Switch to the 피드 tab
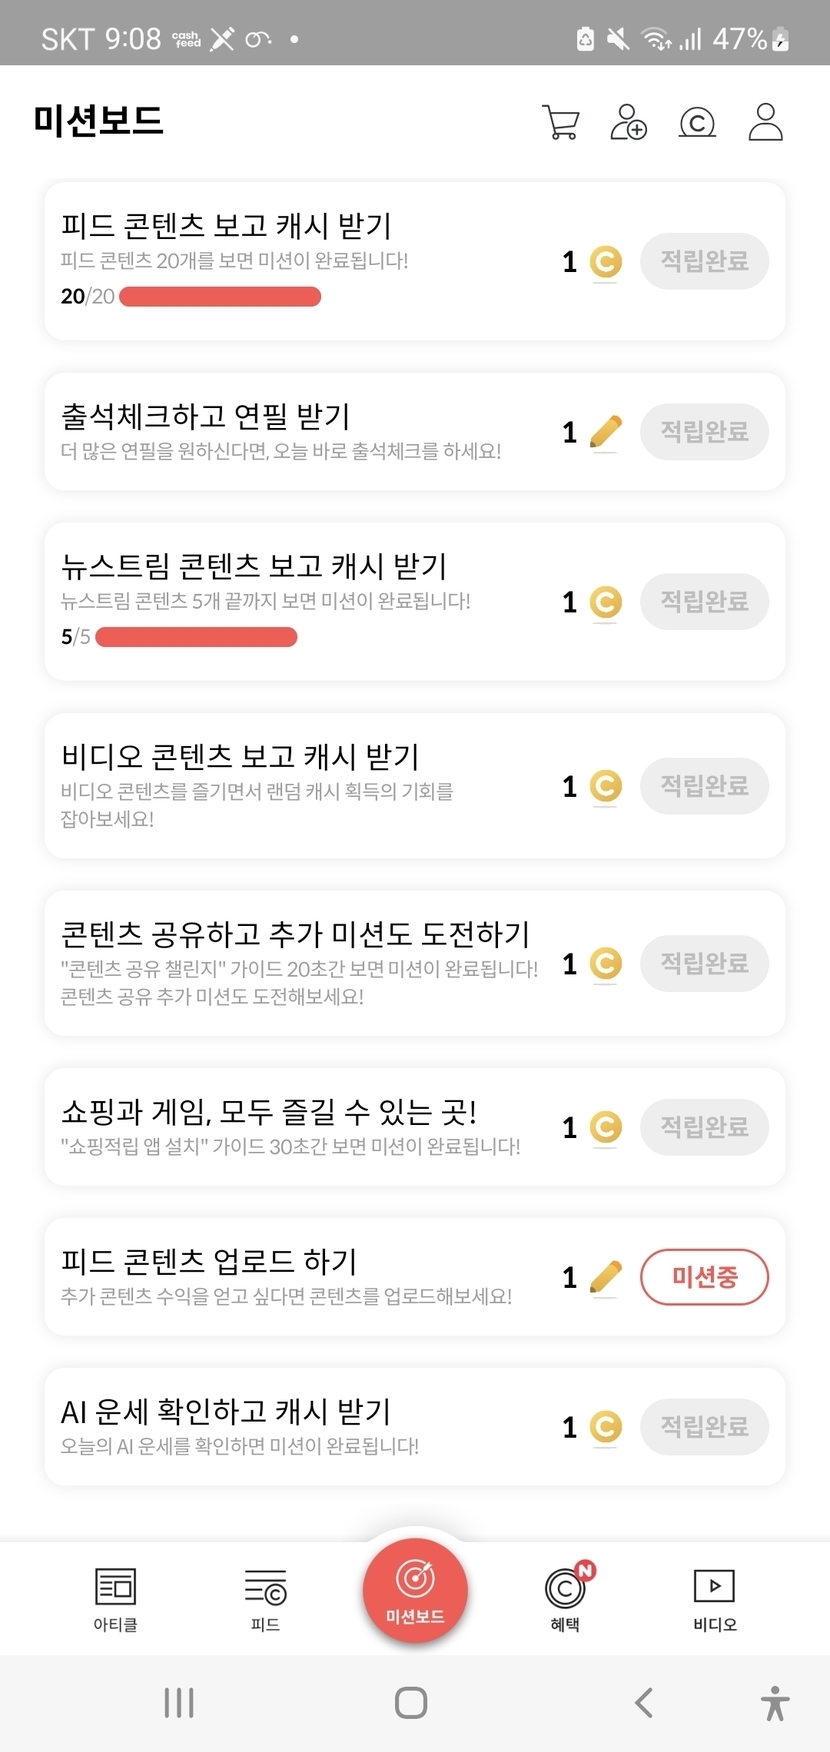Viewport: 830px width, 1752px height. click(265, 1598)
